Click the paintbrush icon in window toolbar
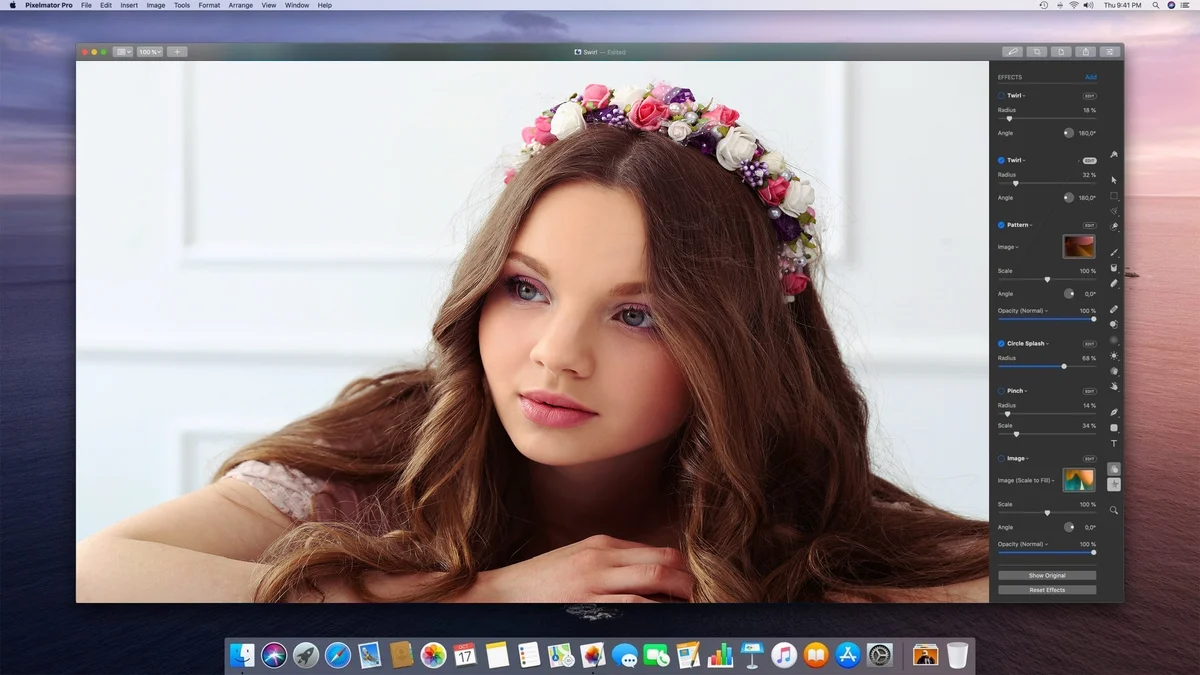Image resolution: width=1200 pixels, height=675 pixels. 1012,52
